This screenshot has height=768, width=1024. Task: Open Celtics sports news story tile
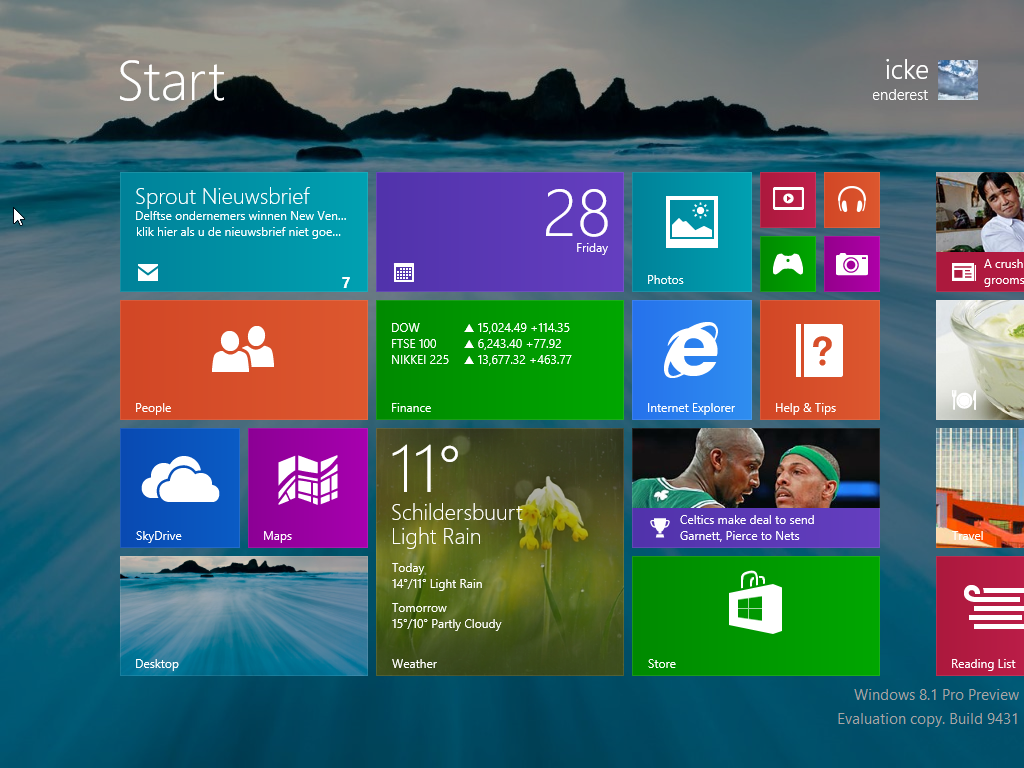(x=755, y=488)
